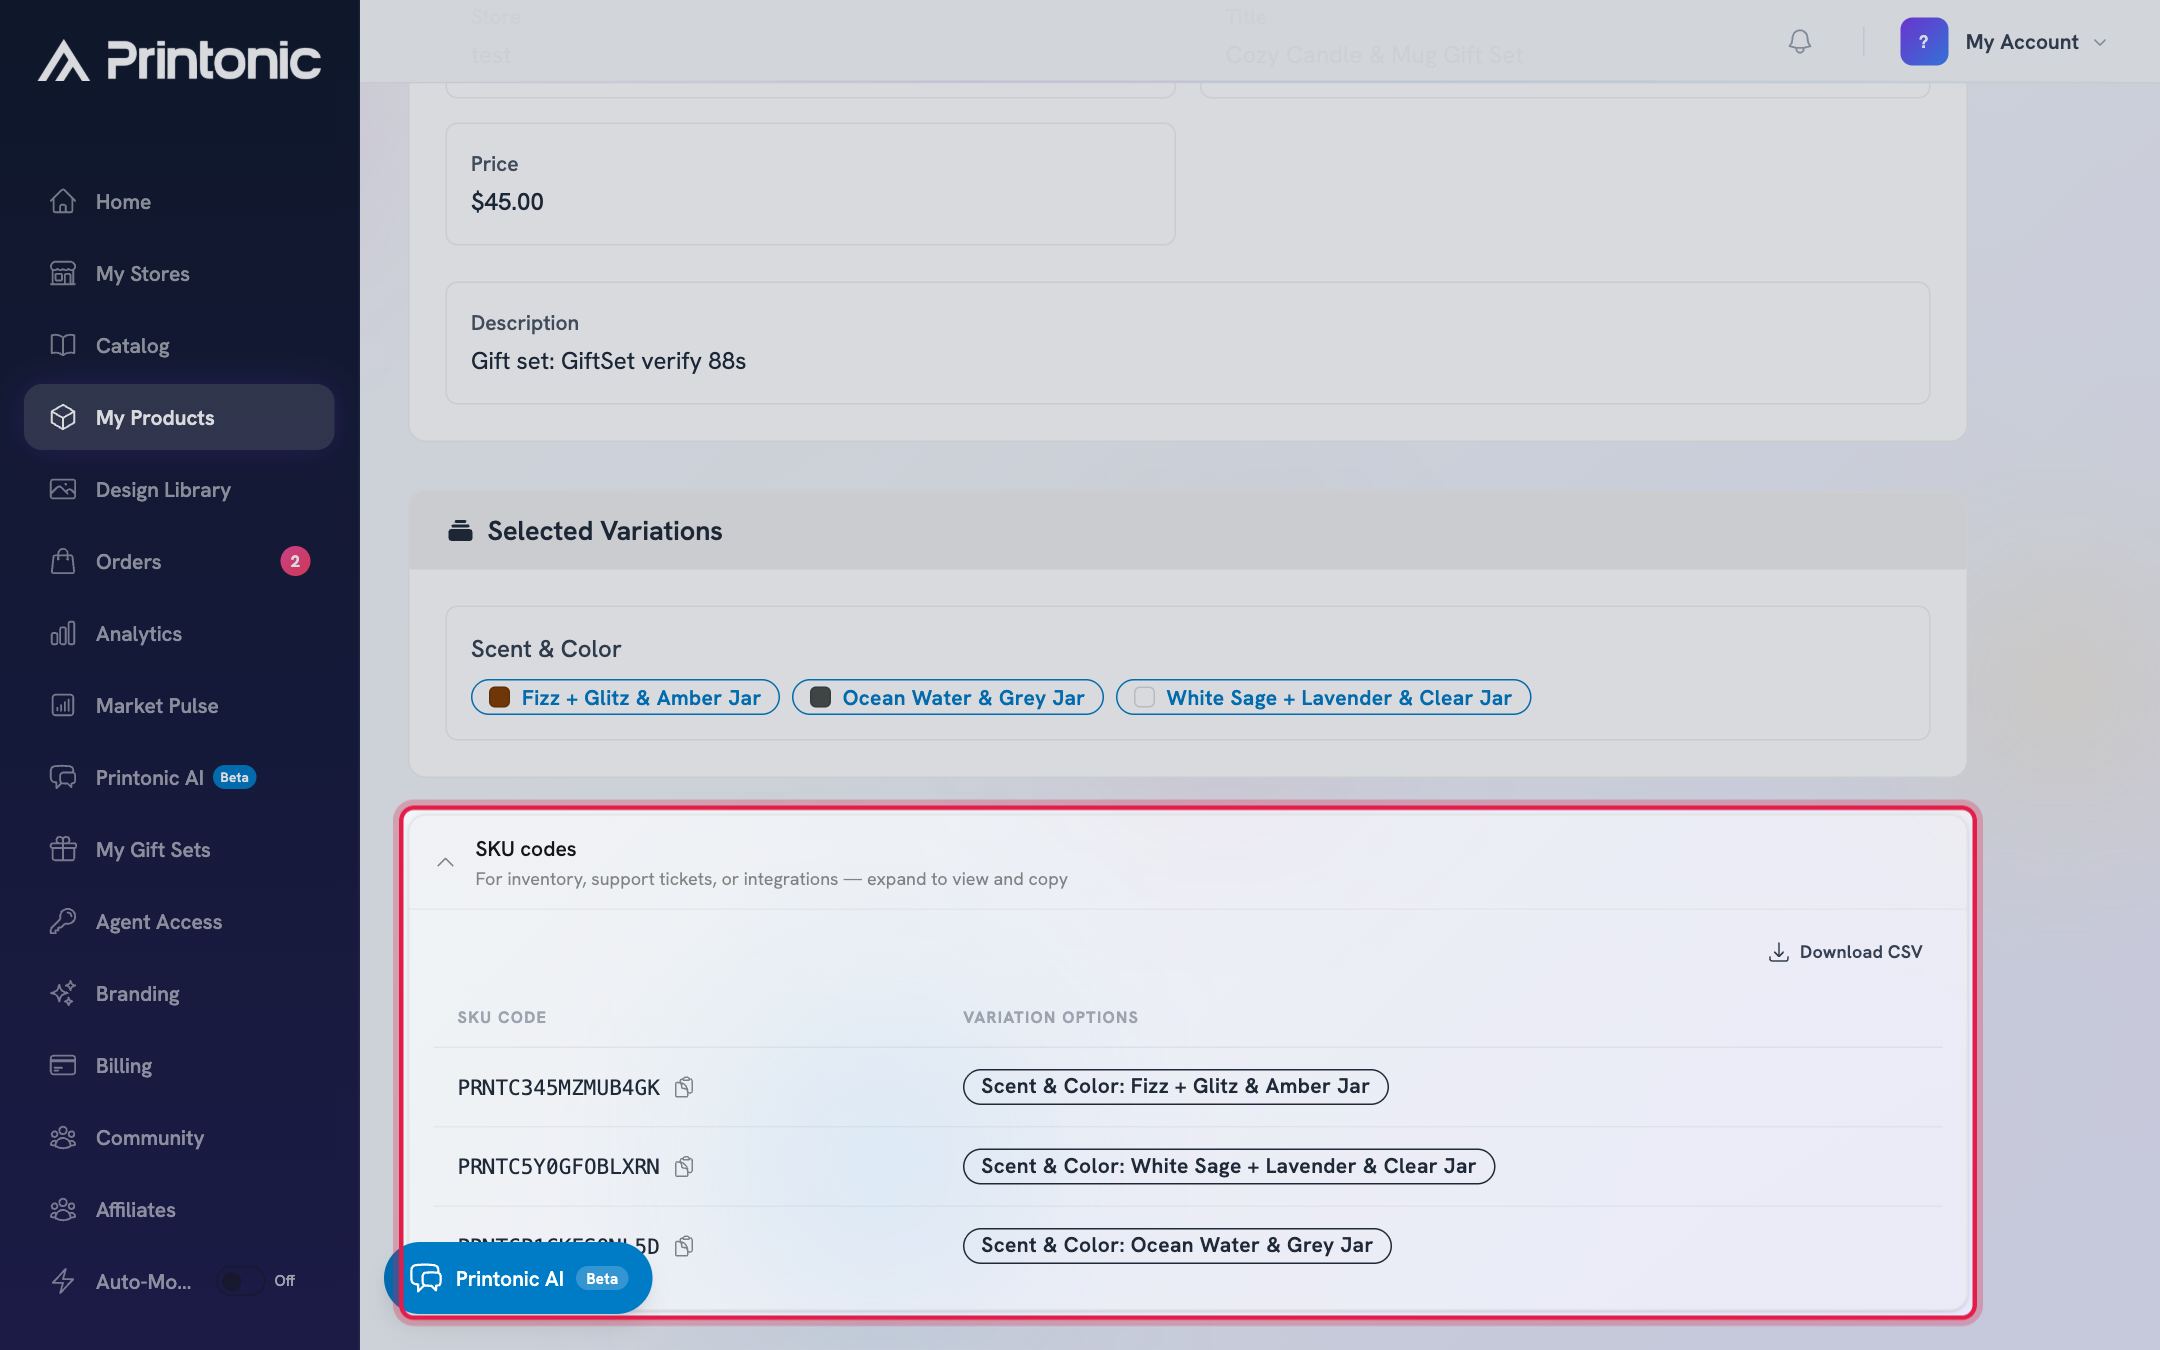The image size is (2160, 1350).
Task: Click the Branding label
Action: [x=138, y=993]
